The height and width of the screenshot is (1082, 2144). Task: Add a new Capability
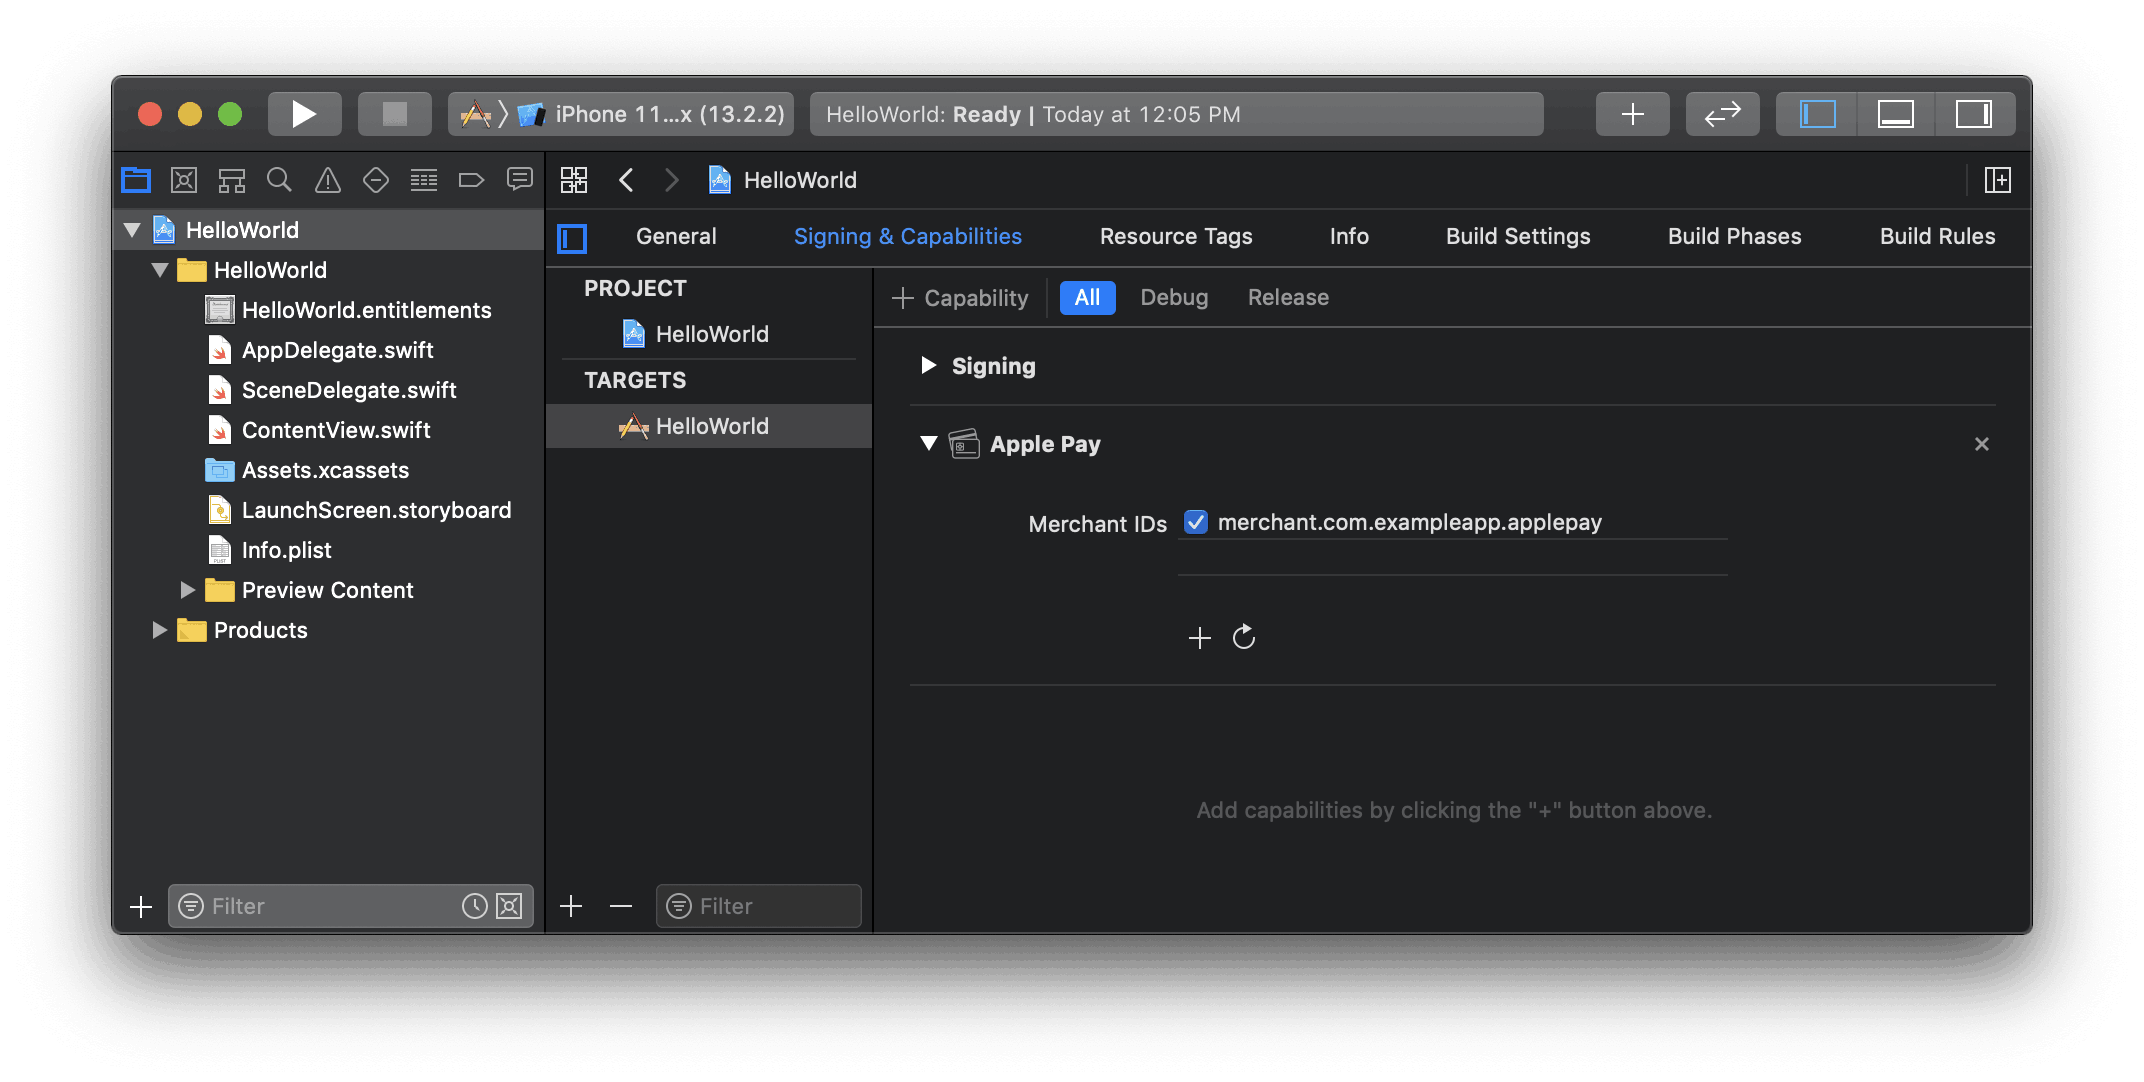(960, 298)
